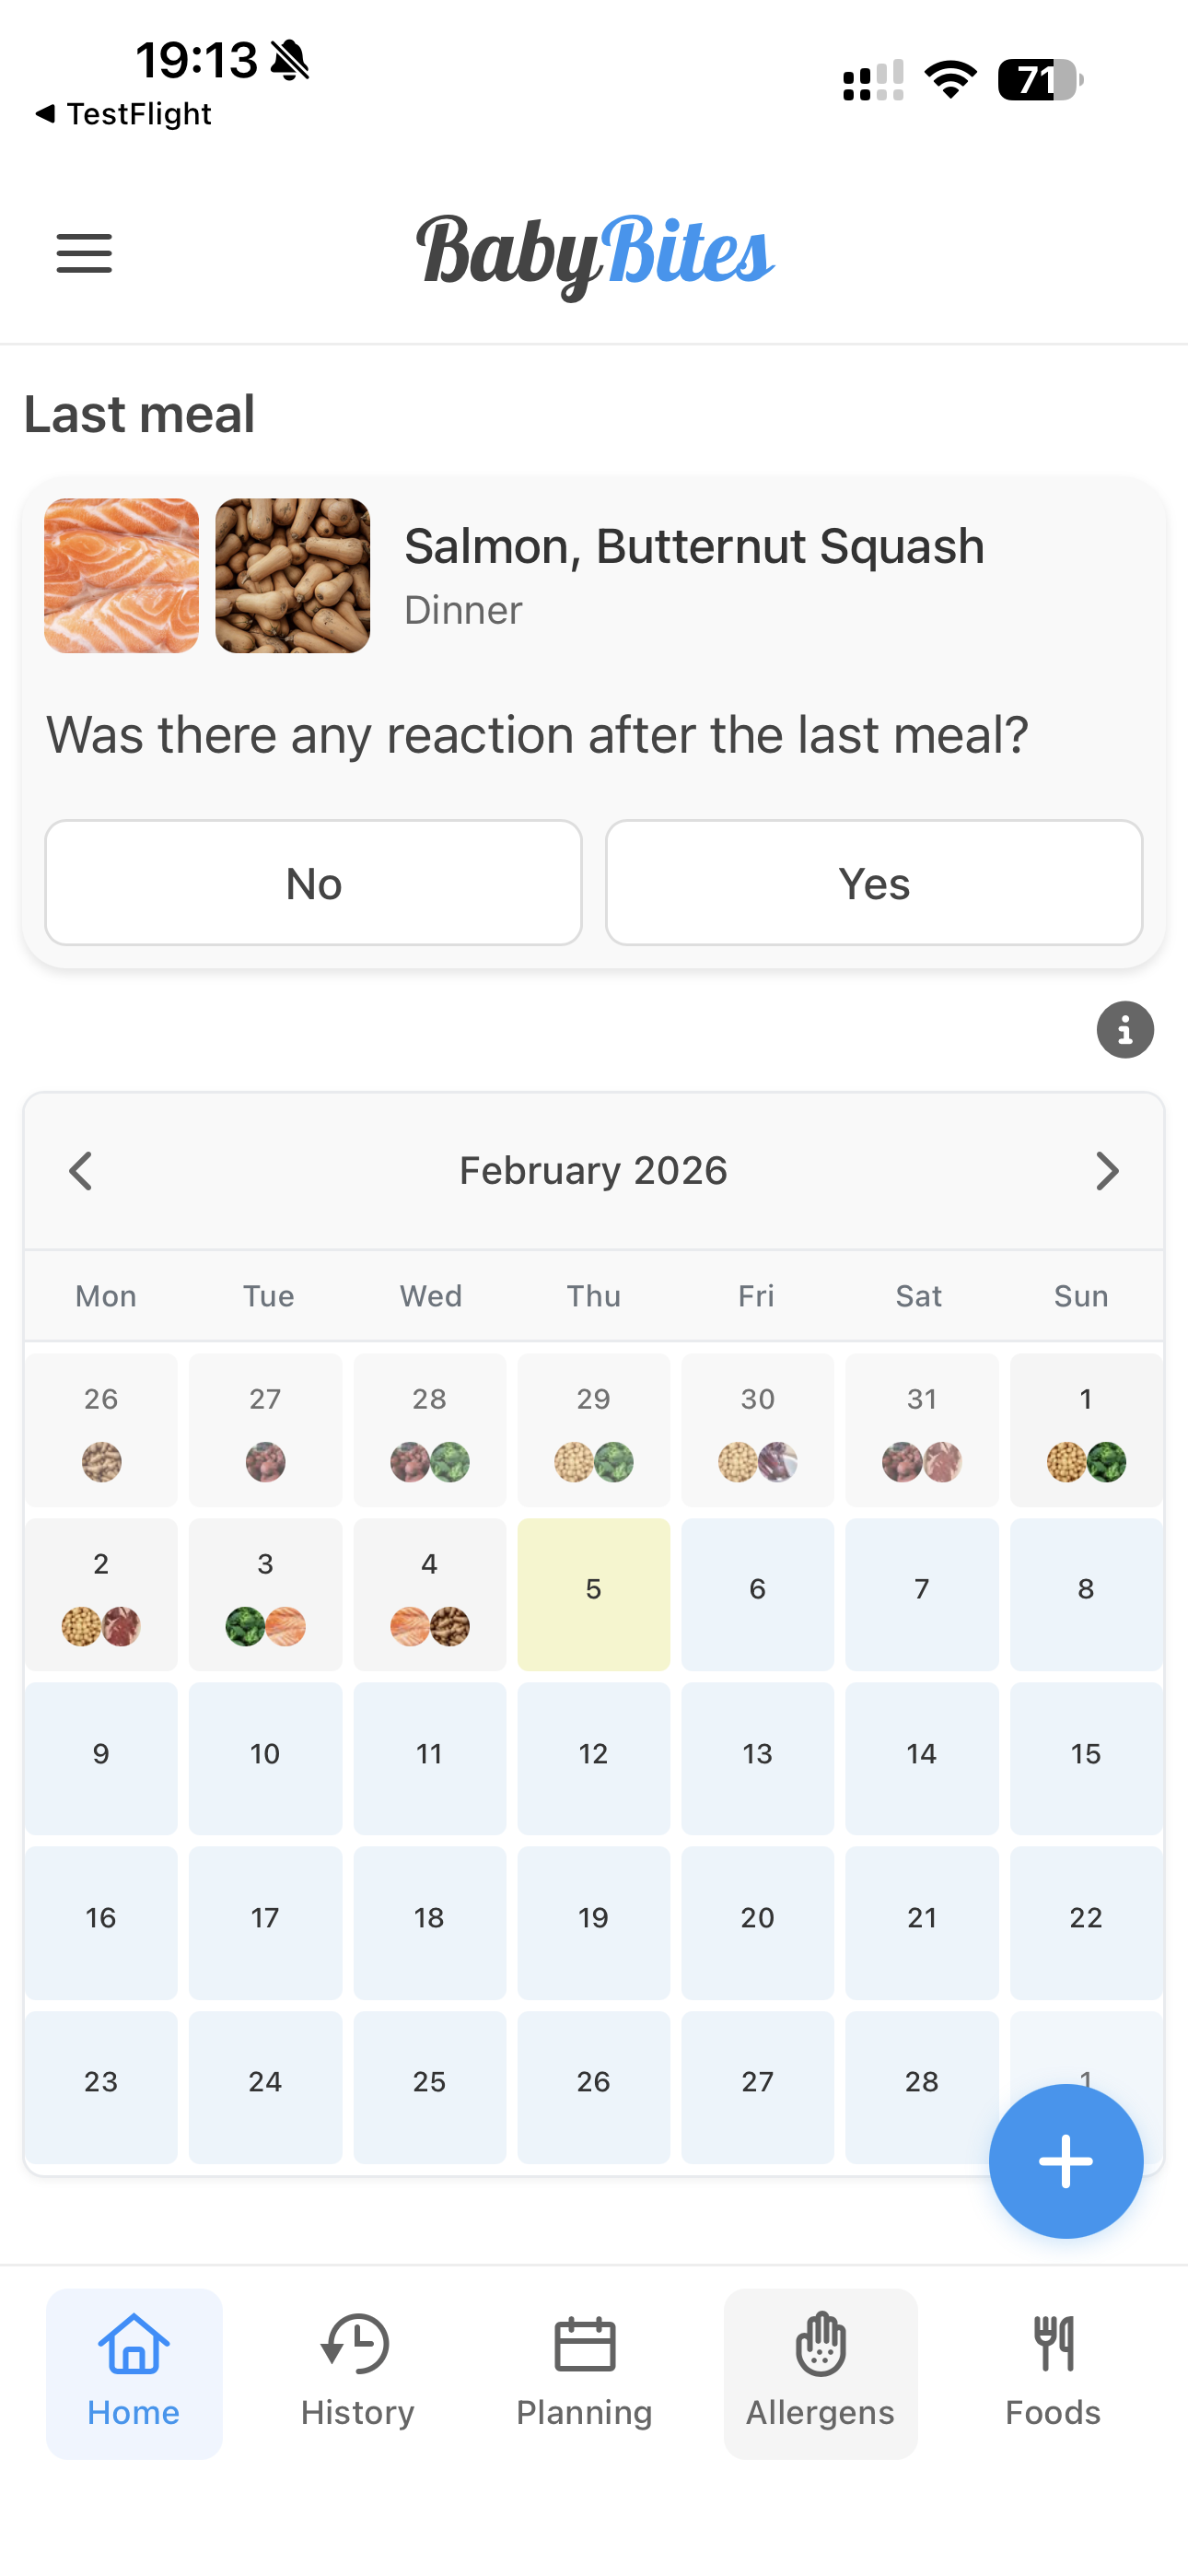The height and width of the screenshot is (2576, 1188).
Task: Tap the Salmon food thumbnail
Action: tap(121, 576)
